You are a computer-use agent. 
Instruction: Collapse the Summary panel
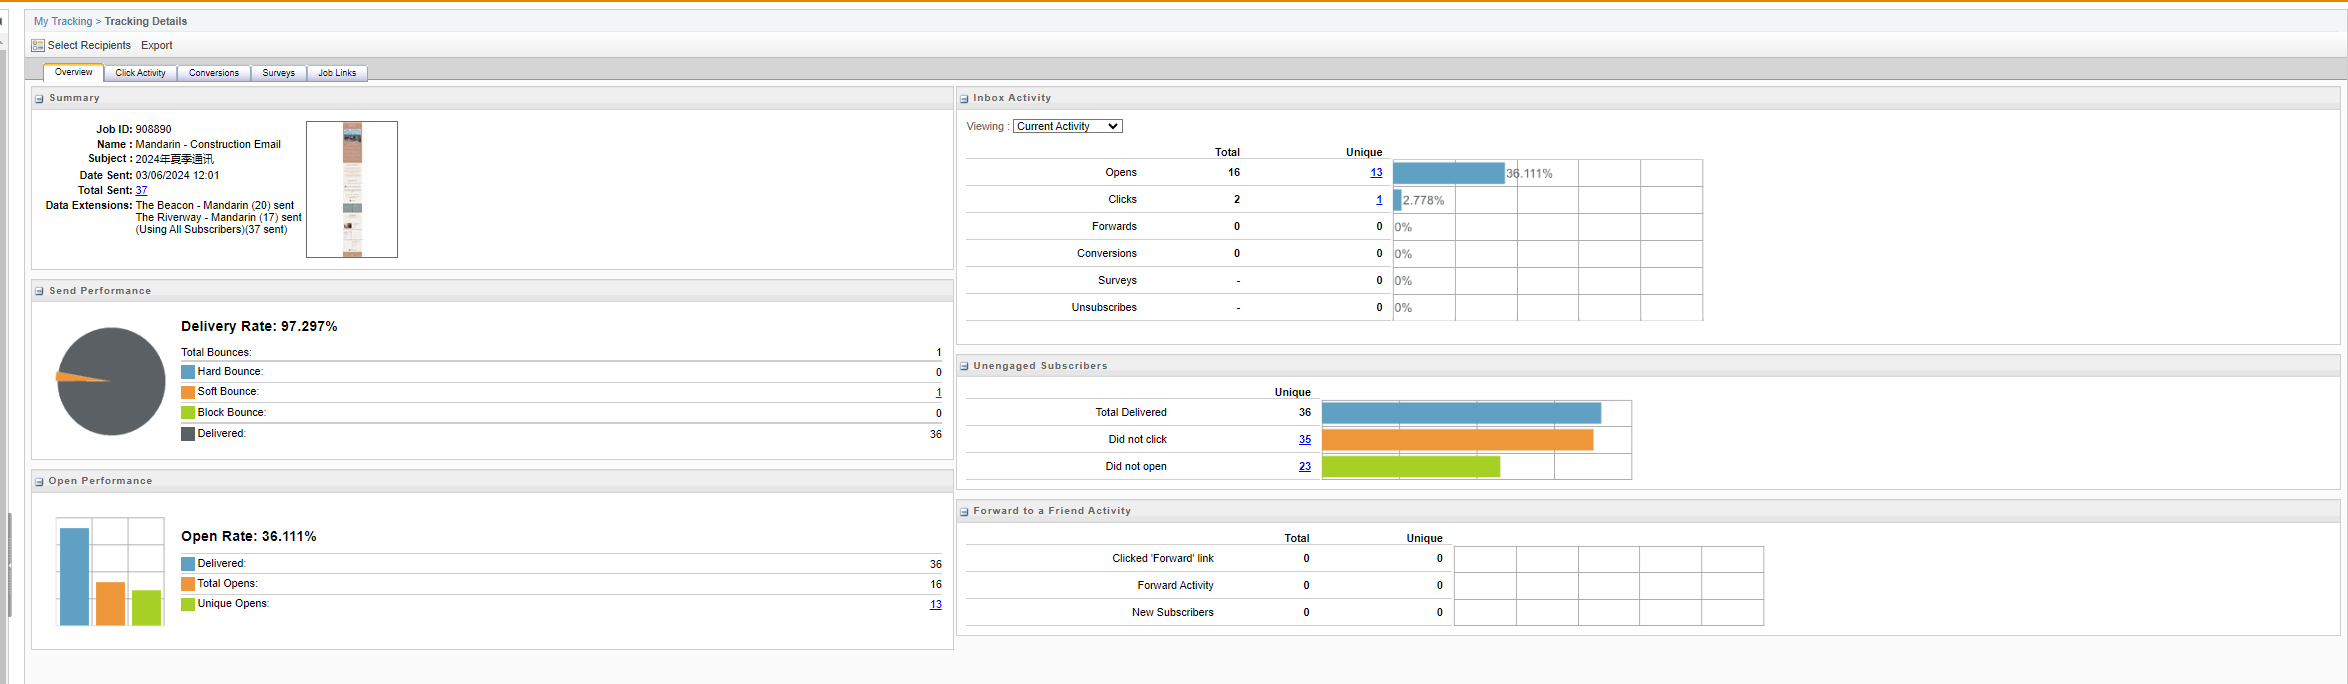[39, 99]
